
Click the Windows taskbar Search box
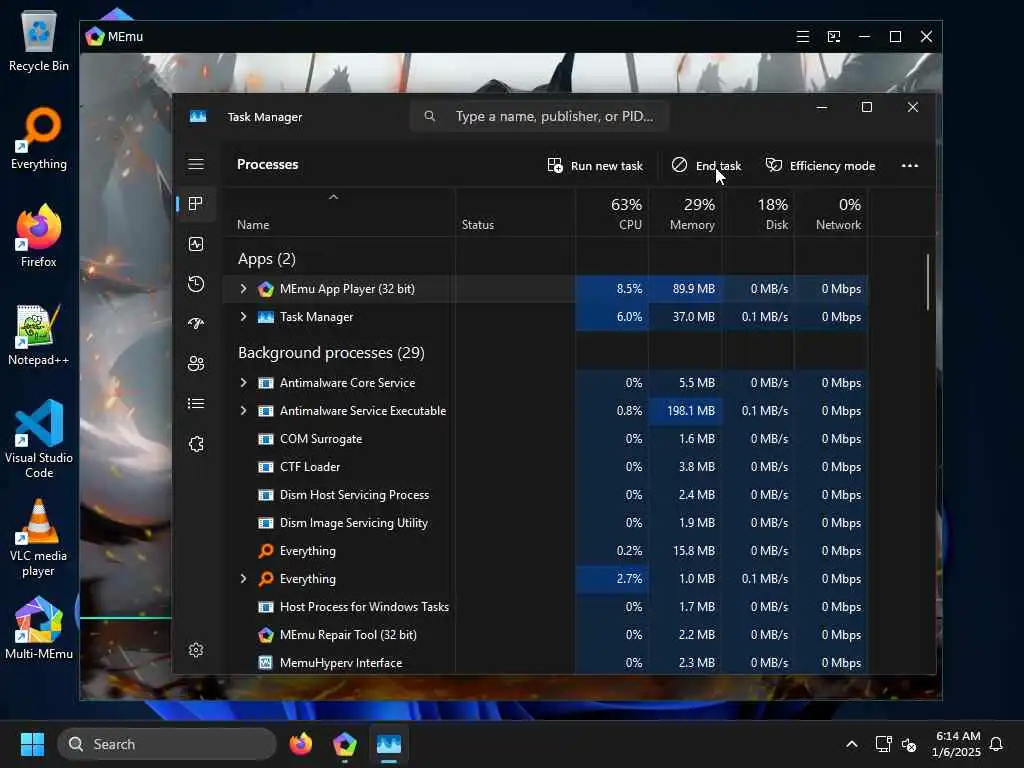click(167, 744)
